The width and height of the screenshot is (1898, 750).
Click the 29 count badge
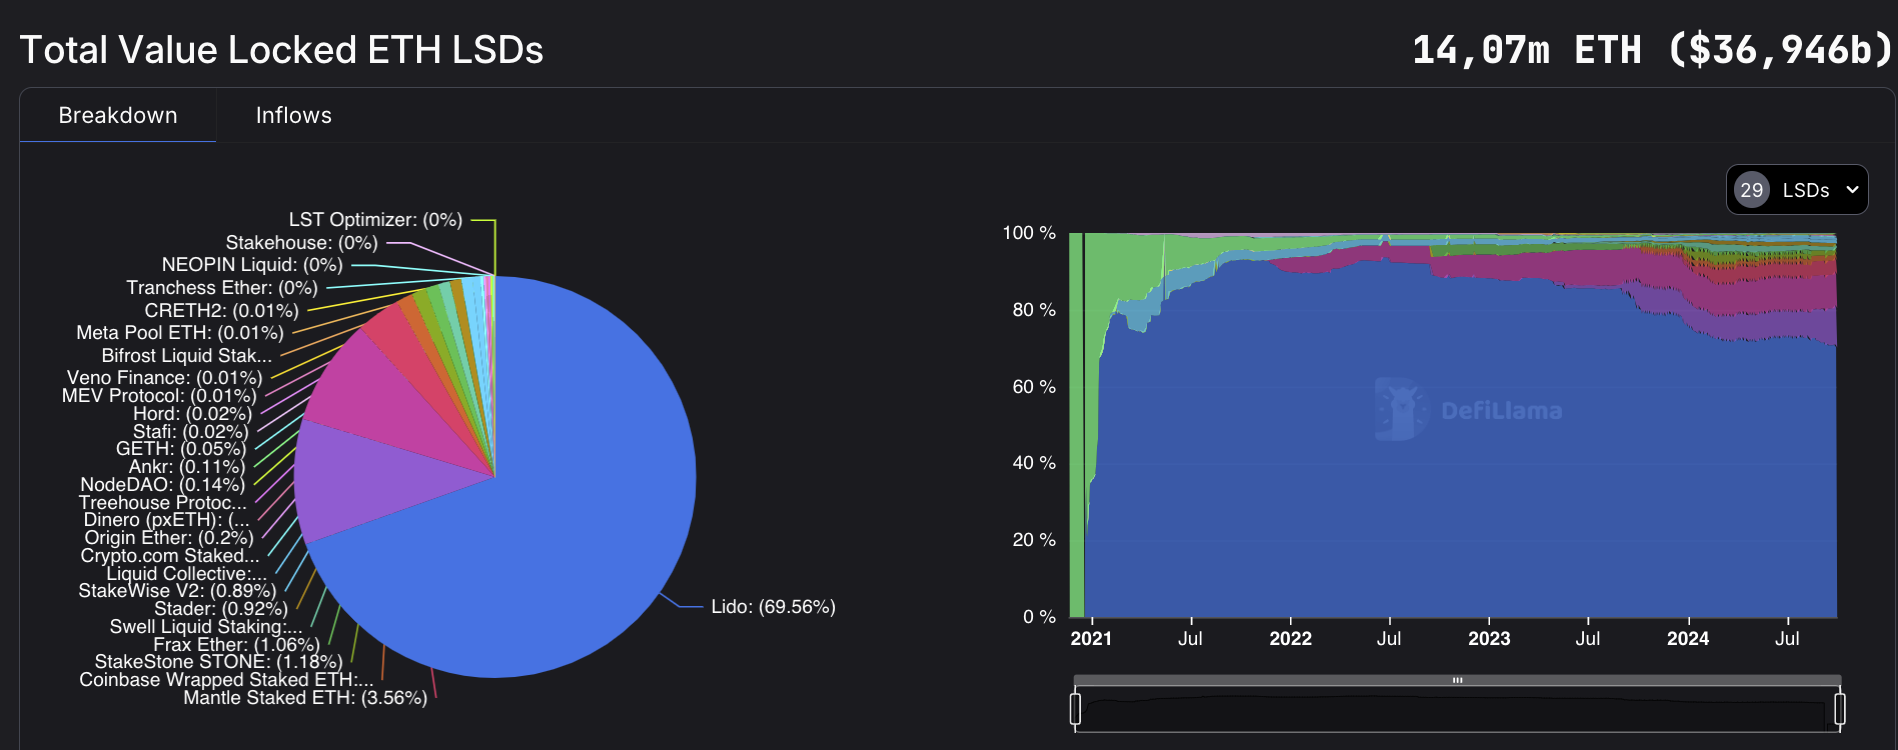[x=1752, y=190]
